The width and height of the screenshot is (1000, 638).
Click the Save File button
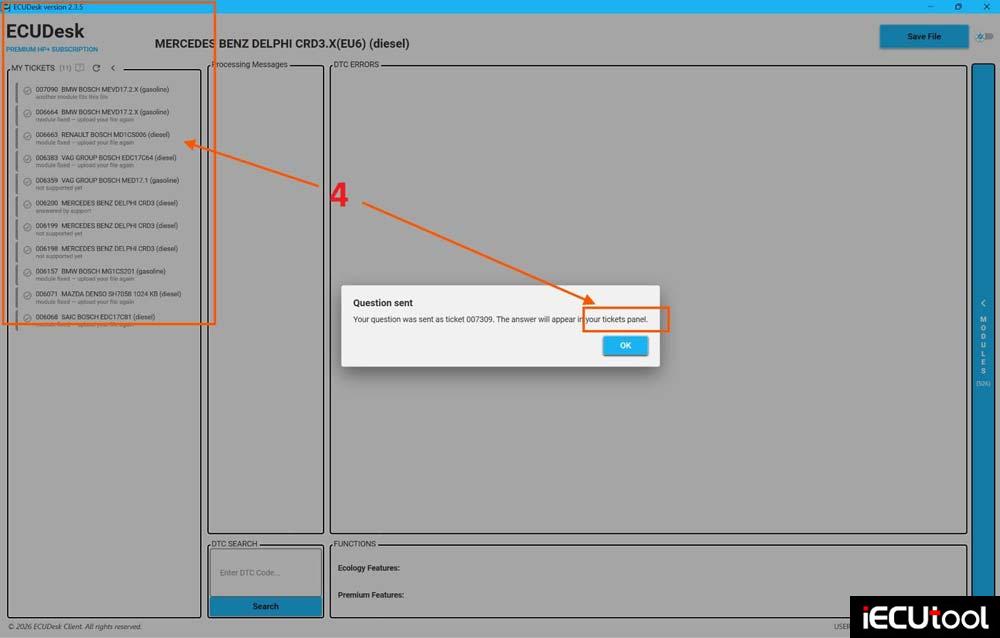tap(923, 36)
